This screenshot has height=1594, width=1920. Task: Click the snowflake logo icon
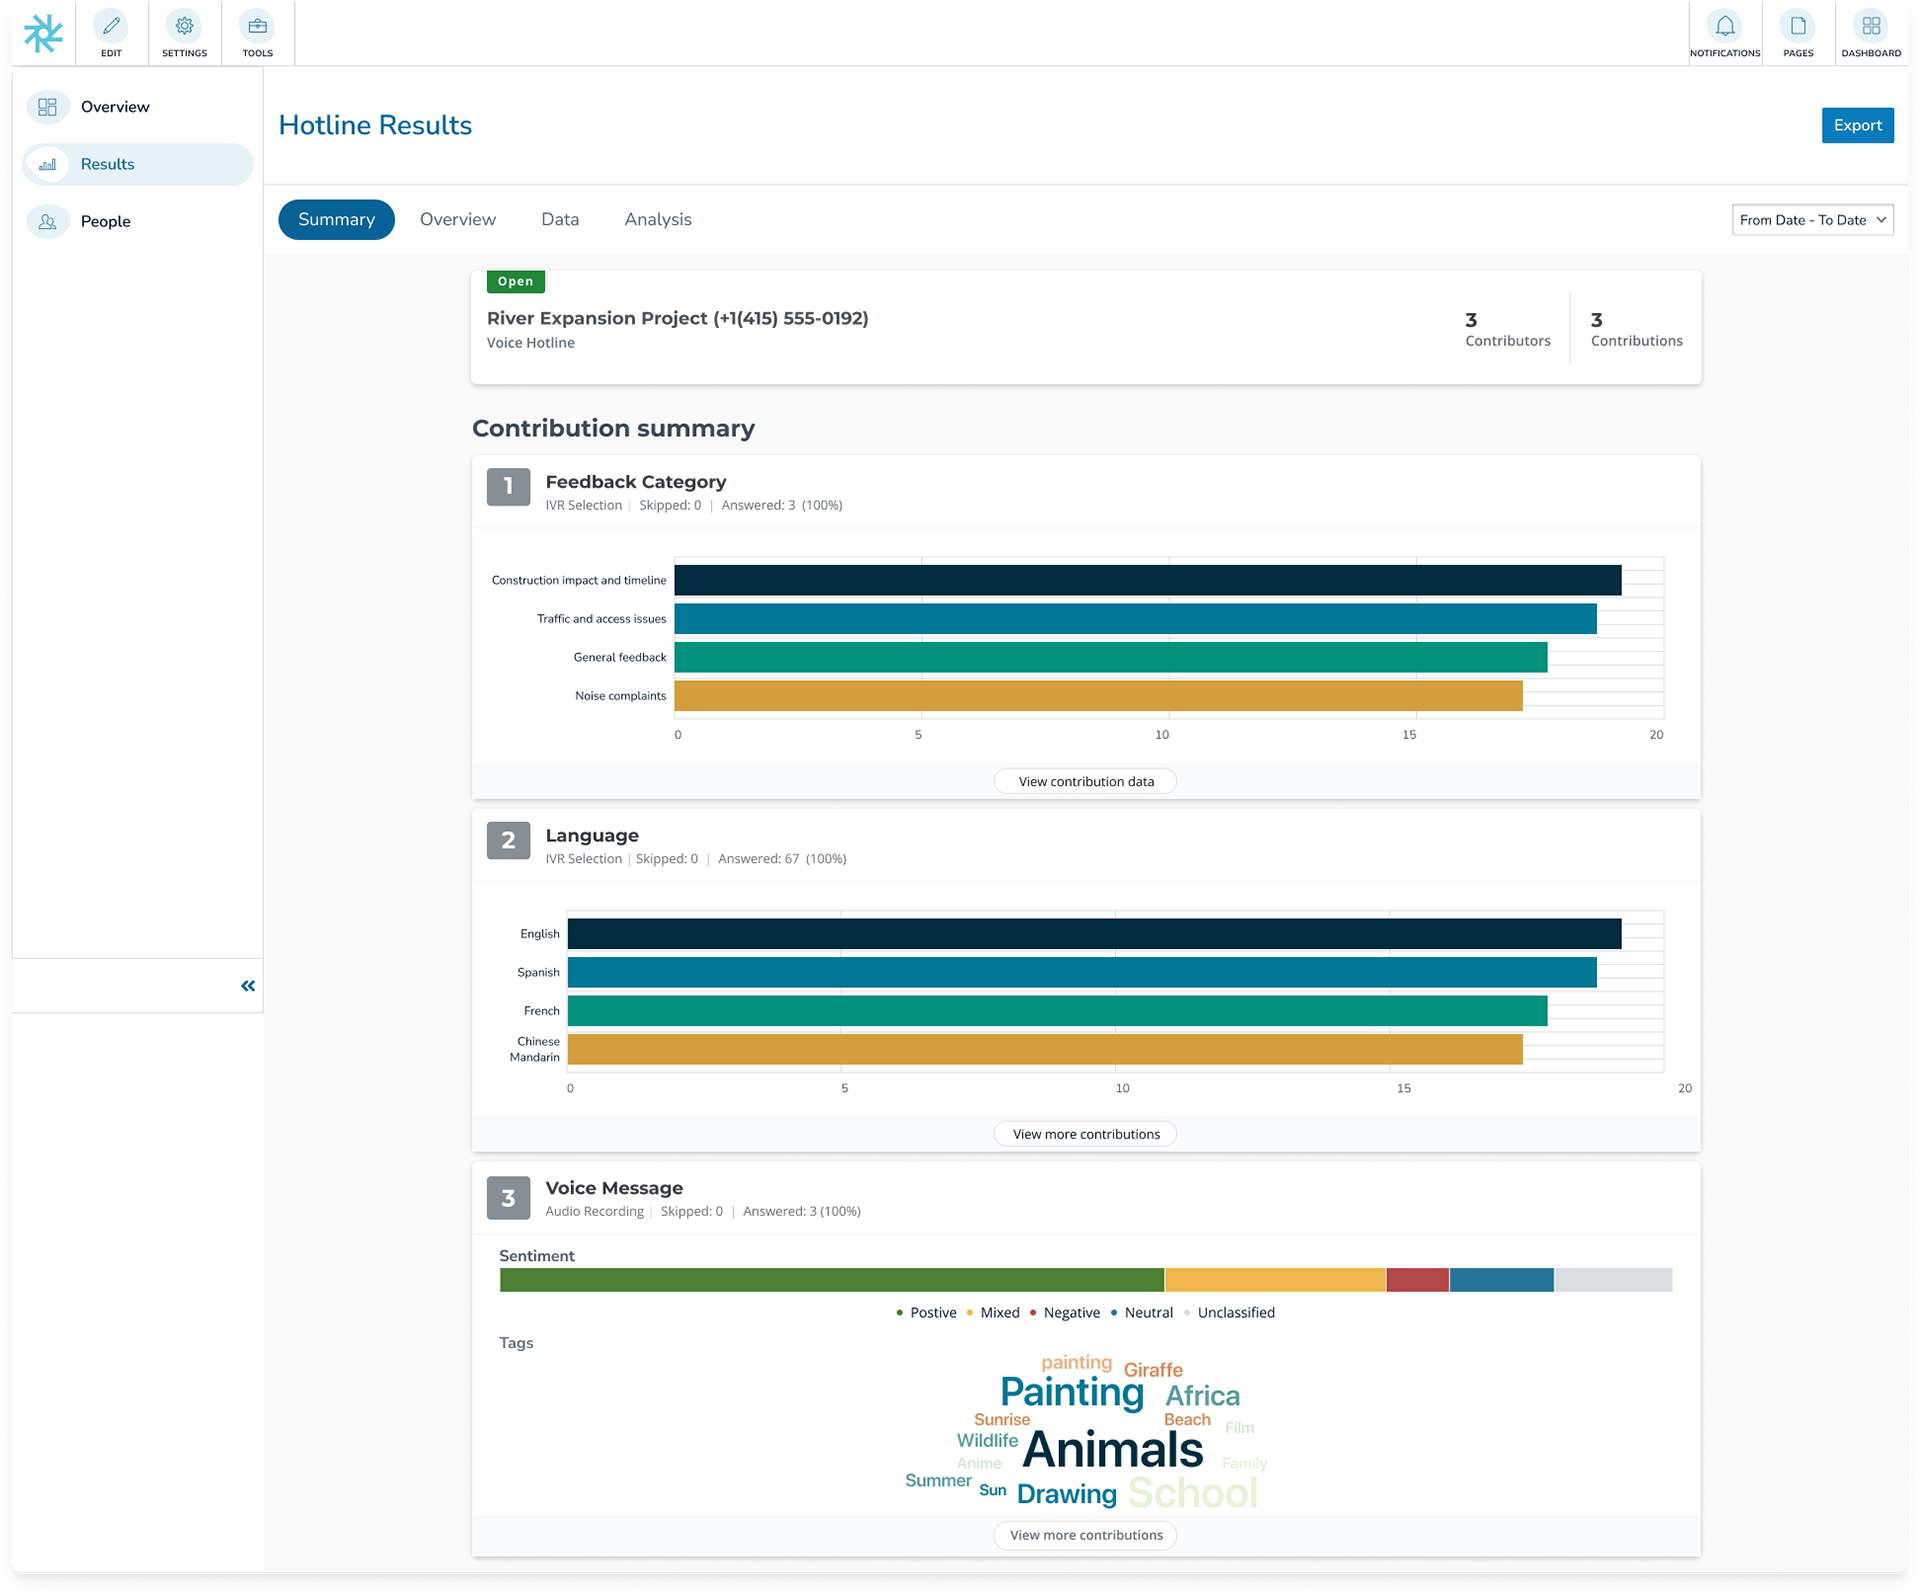point(43,33)
